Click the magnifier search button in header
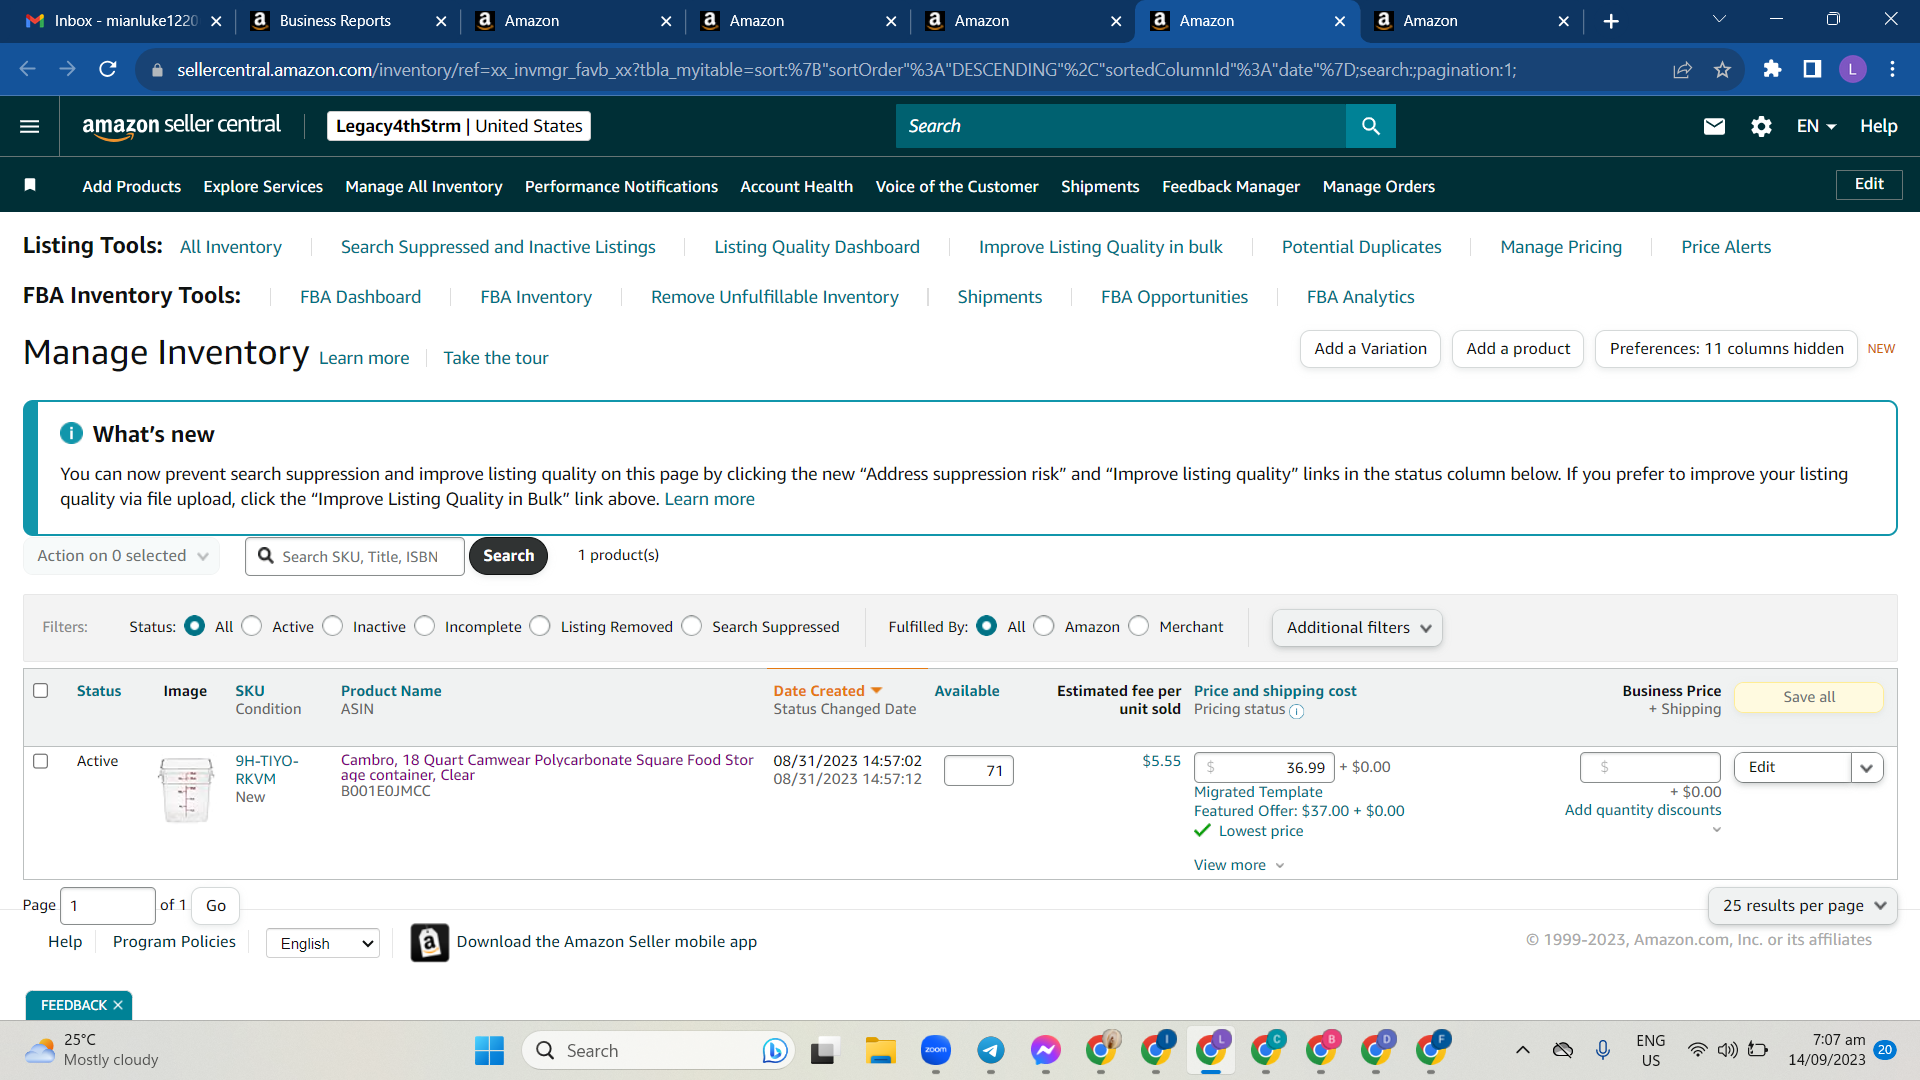Image resolution: width=1920 pixels, height=1080 pixels. pos(1370,126)
